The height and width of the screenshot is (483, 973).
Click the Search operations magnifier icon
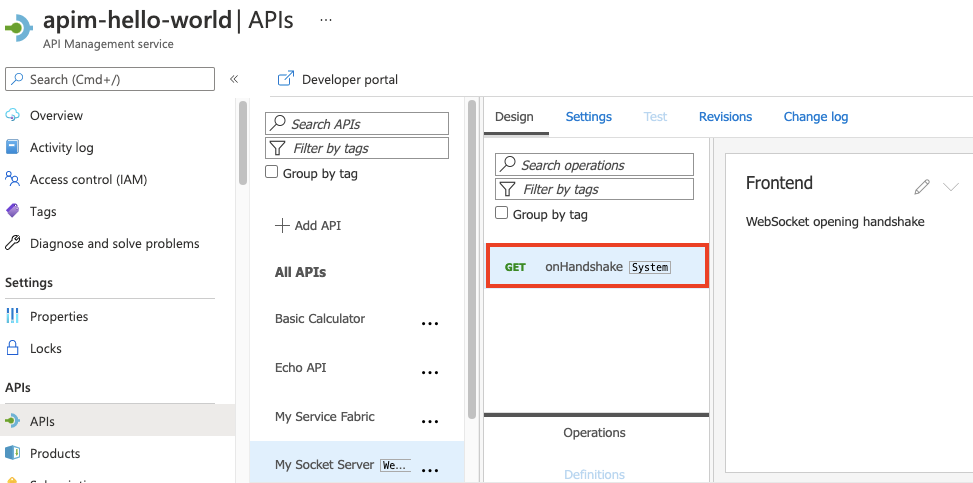tap(509, 164)
